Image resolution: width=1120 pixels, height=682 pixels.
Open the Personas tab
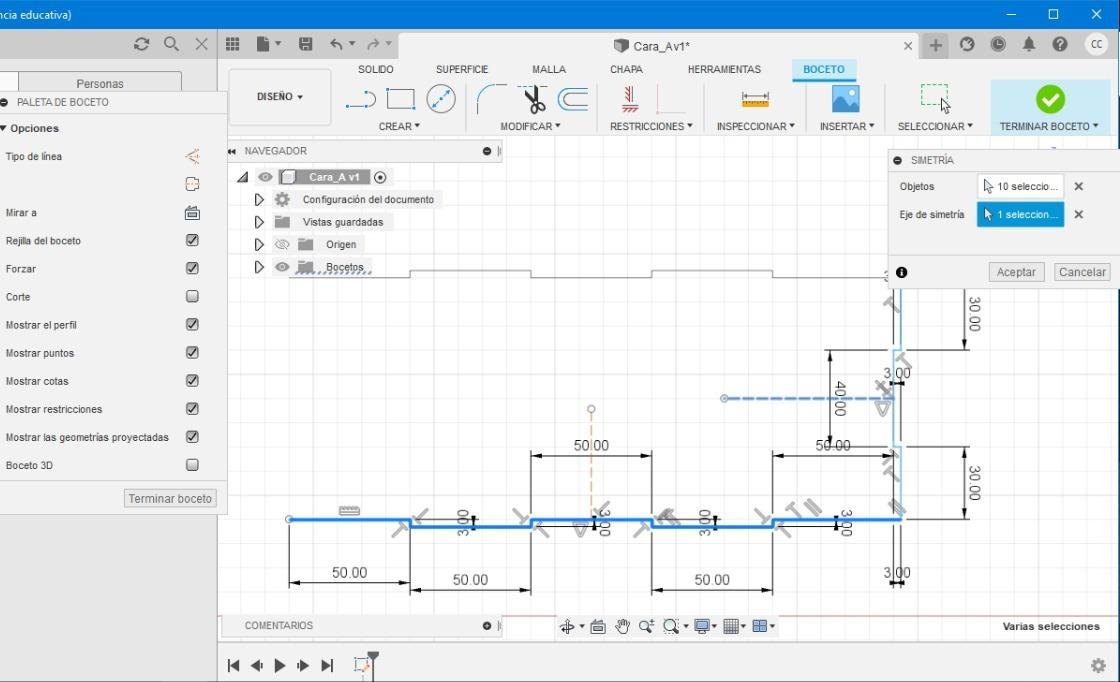click(x=99, y=83)
